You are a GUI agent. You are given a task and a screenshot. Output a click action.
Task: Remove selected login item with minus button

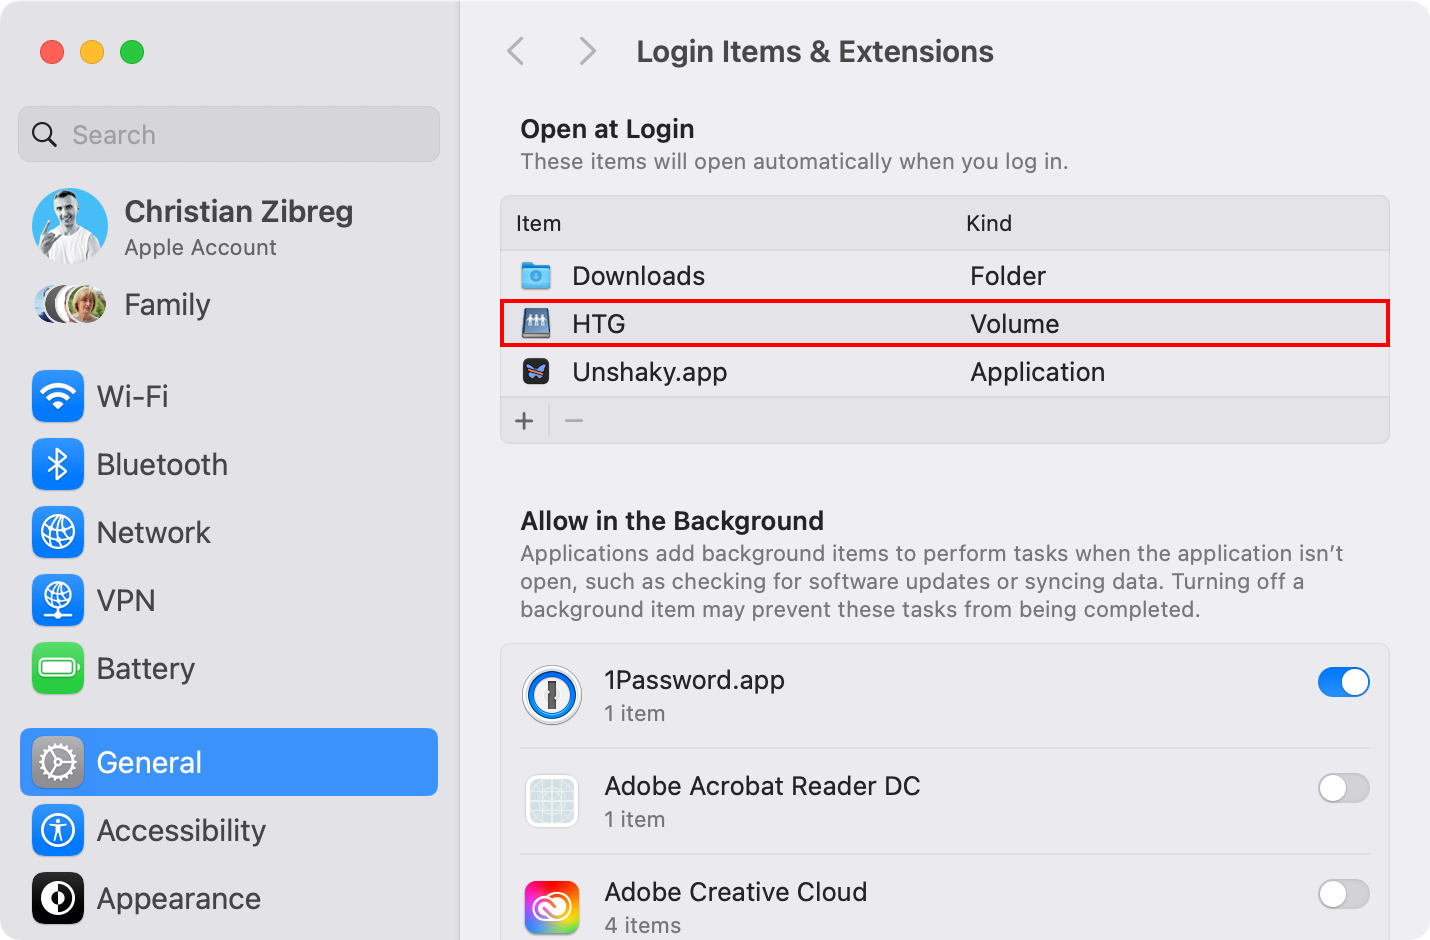[x=574, y=420]
